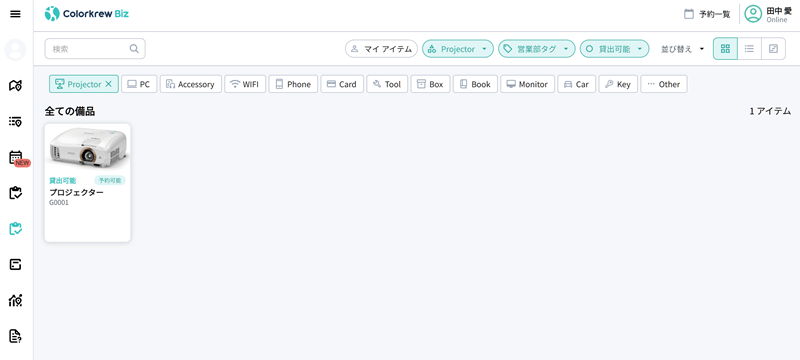Viewport: 800px width, 360px height.
Task: Filter by Monitor category
Action: 528,84
